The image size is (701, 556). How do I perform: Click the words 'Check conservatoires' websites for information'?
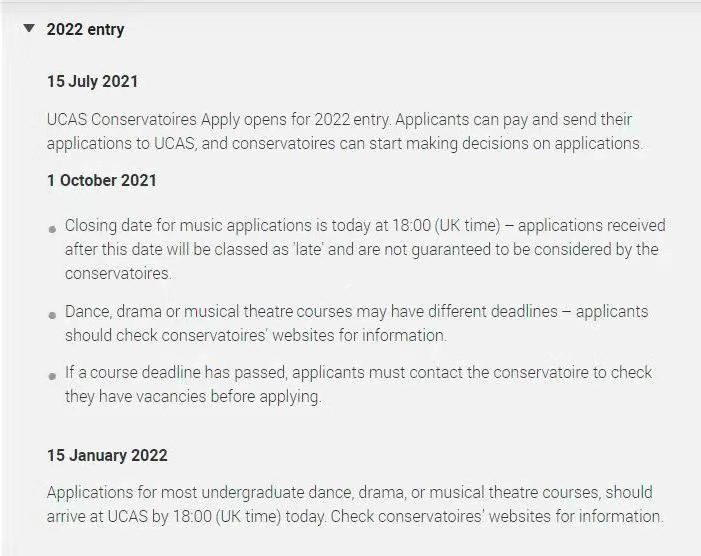pos(497,516)
